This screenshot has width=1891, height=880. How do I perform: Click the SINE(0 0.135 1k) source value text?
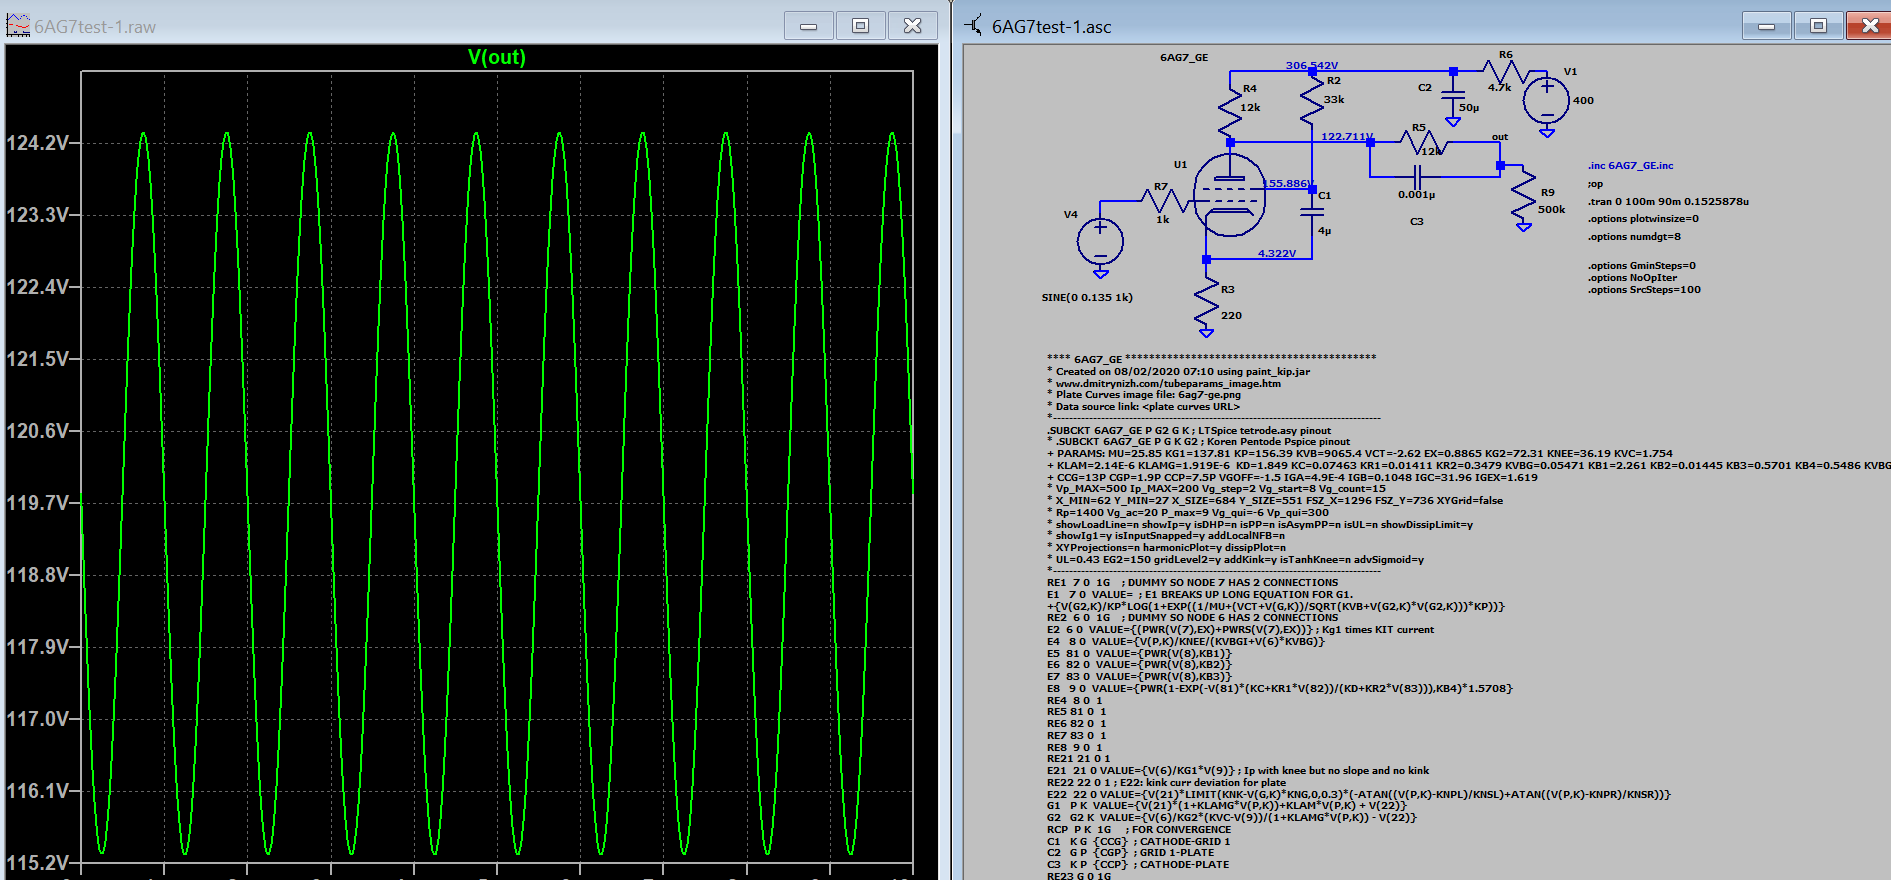tap(1087, 298)
